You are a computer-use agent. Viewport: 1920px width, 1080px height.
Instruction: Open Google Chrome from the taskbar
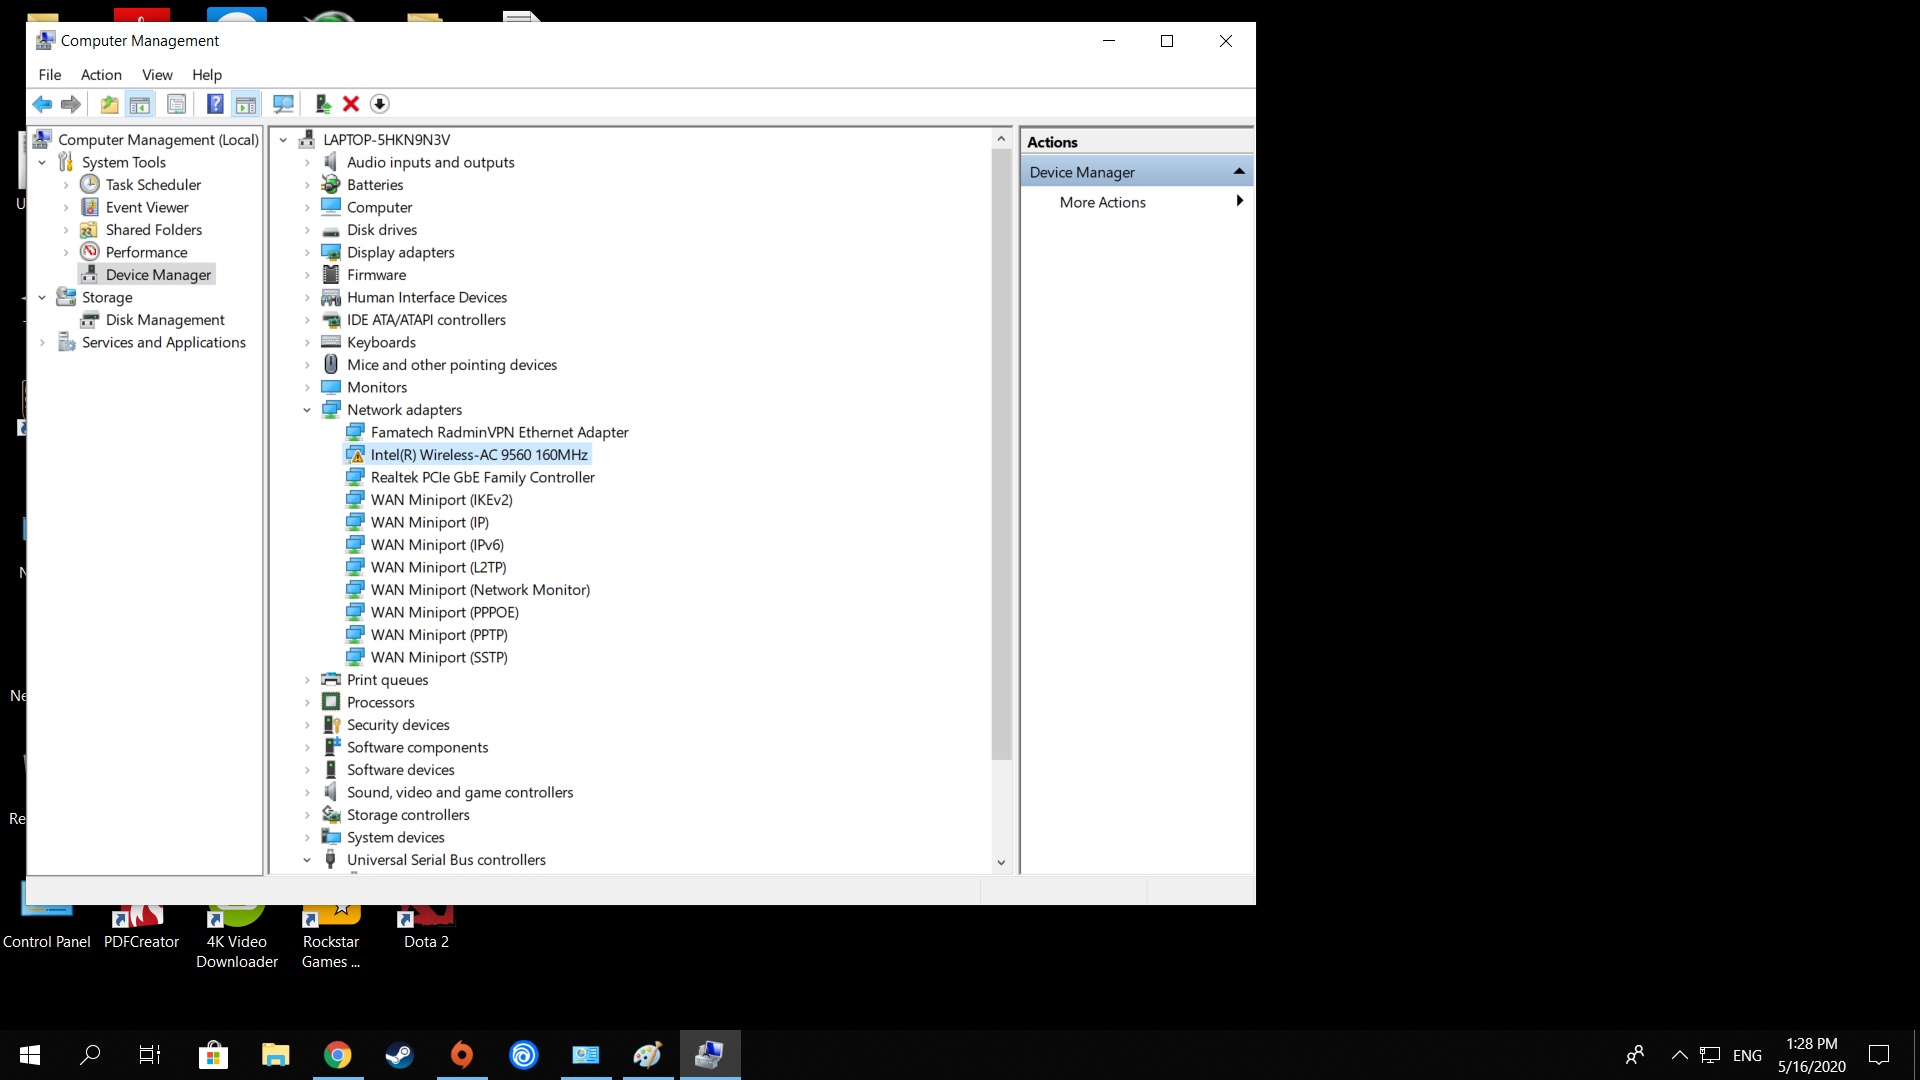click(338, 1055)
